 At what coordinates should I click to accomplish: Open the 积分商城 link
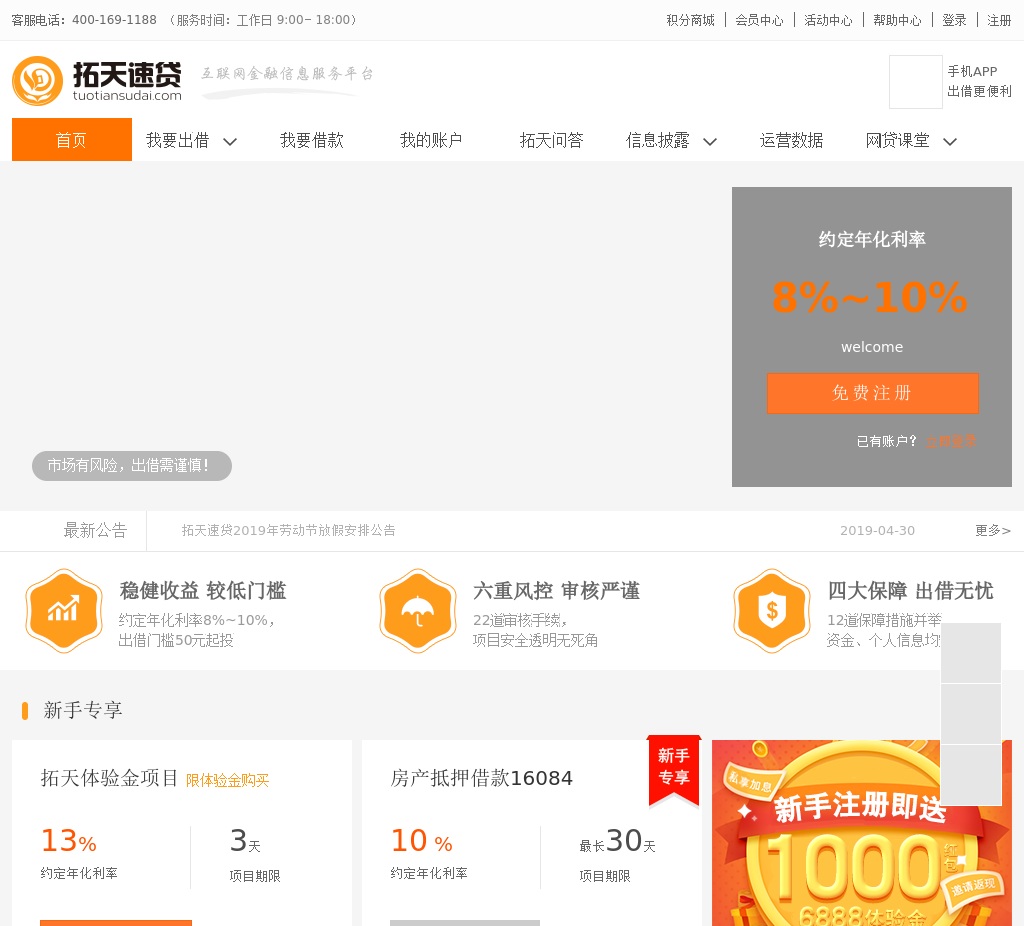click(690, 20)
